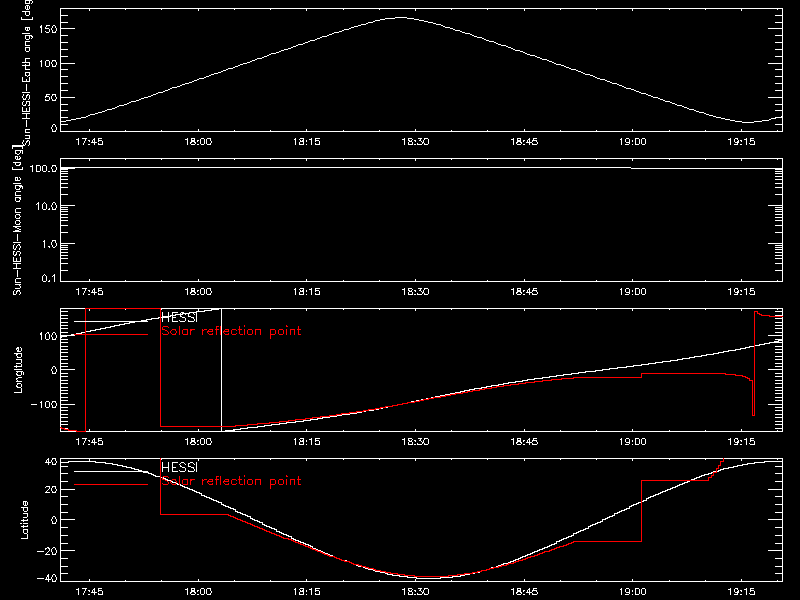This screenshot has height=600, width=800.
Task: Click 17:45 time label under Moon angle plot
Action: 89,292
